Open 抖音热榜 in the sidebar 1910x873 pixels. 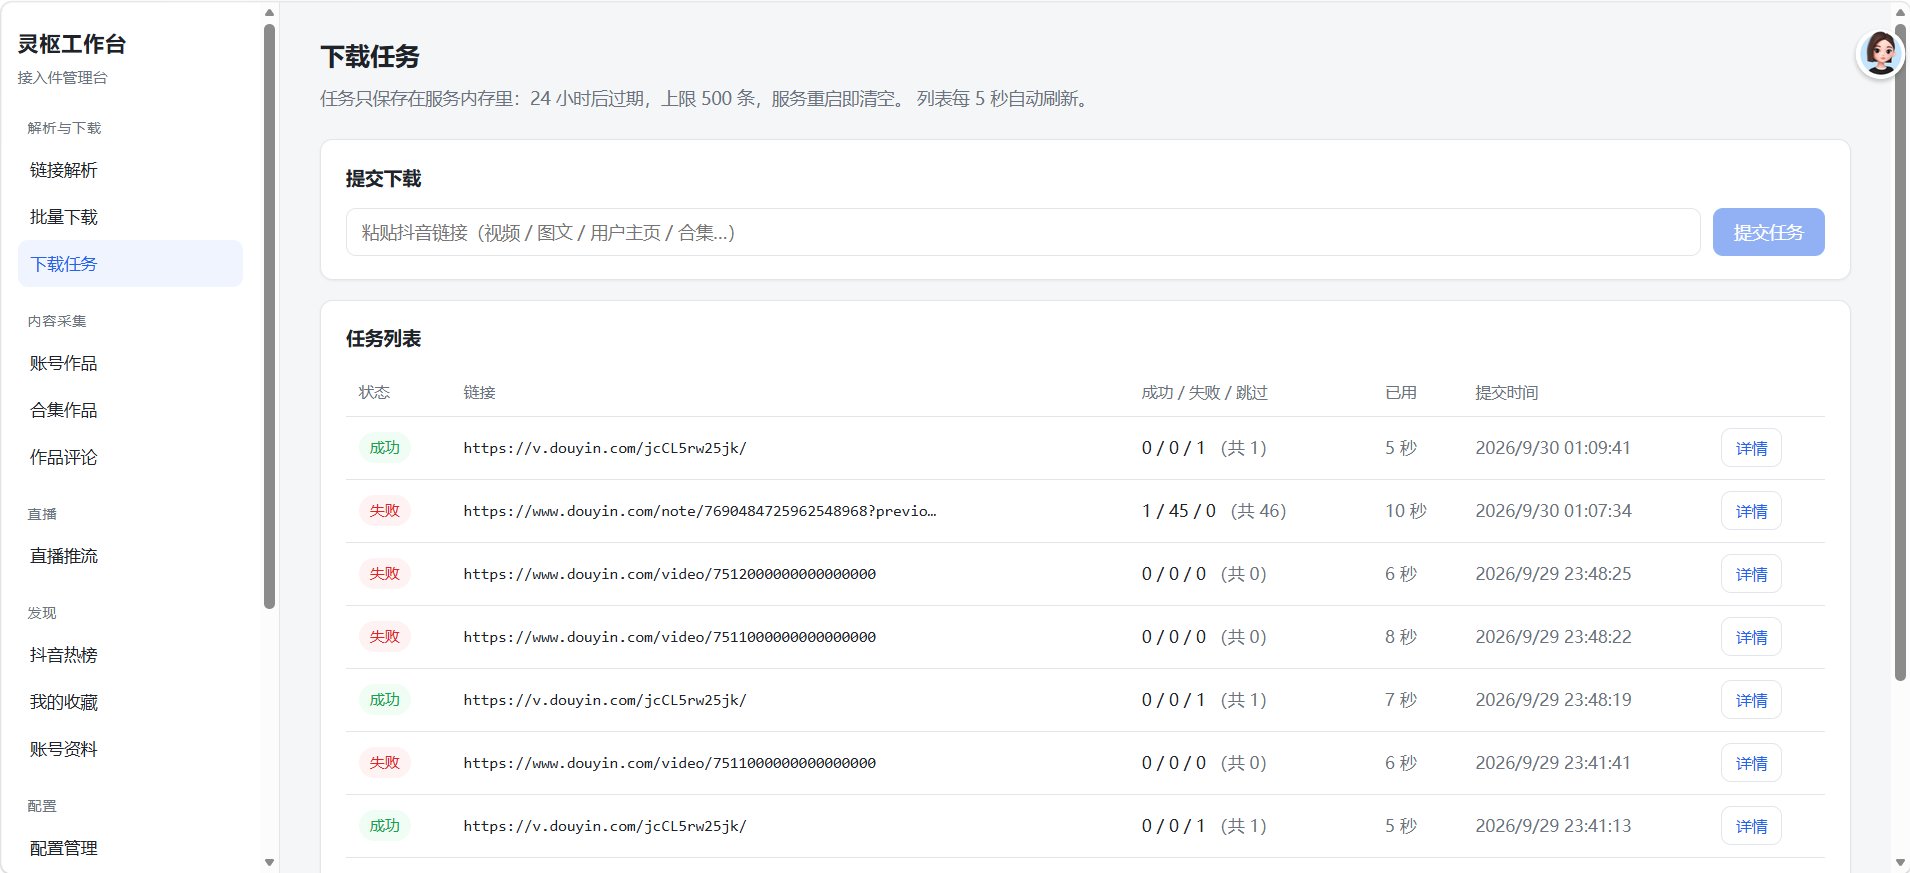[x=130, y=655]
